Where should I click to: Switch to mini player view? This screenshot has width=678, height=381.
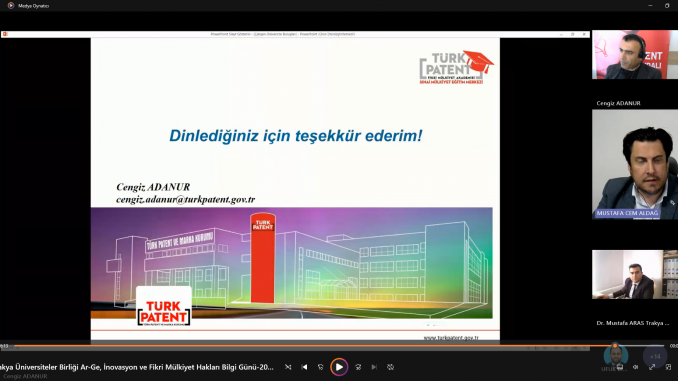pyautogui.click(x=668, y=367)
